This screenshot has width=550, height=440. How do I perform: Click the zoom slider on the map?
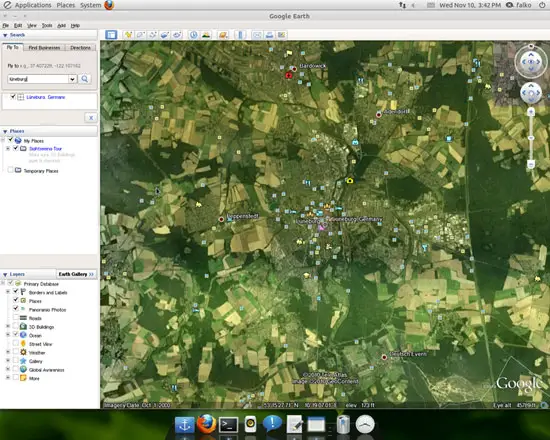pos(531,138)
